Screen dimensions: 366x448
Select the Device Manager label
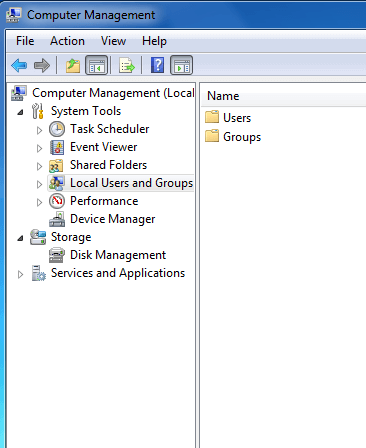click(112, 219)
